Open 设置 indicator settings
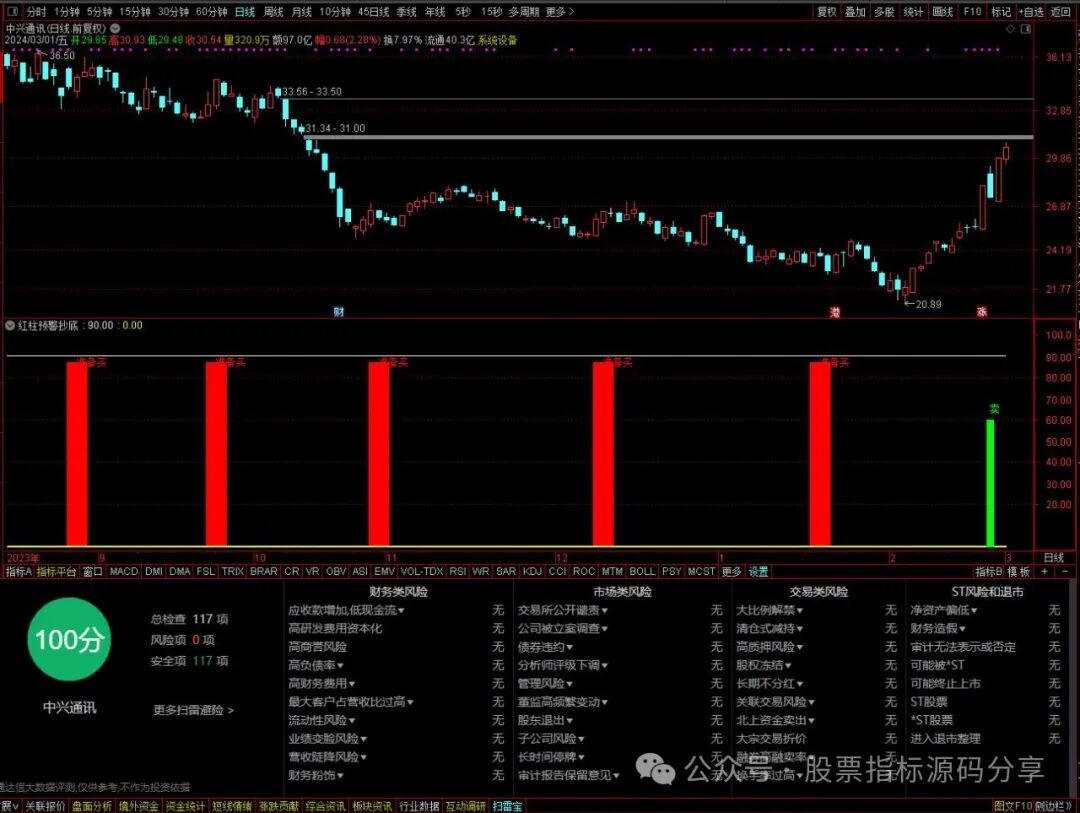The height and width of the screenshot is (813, 1080). (x=758, y=571)
